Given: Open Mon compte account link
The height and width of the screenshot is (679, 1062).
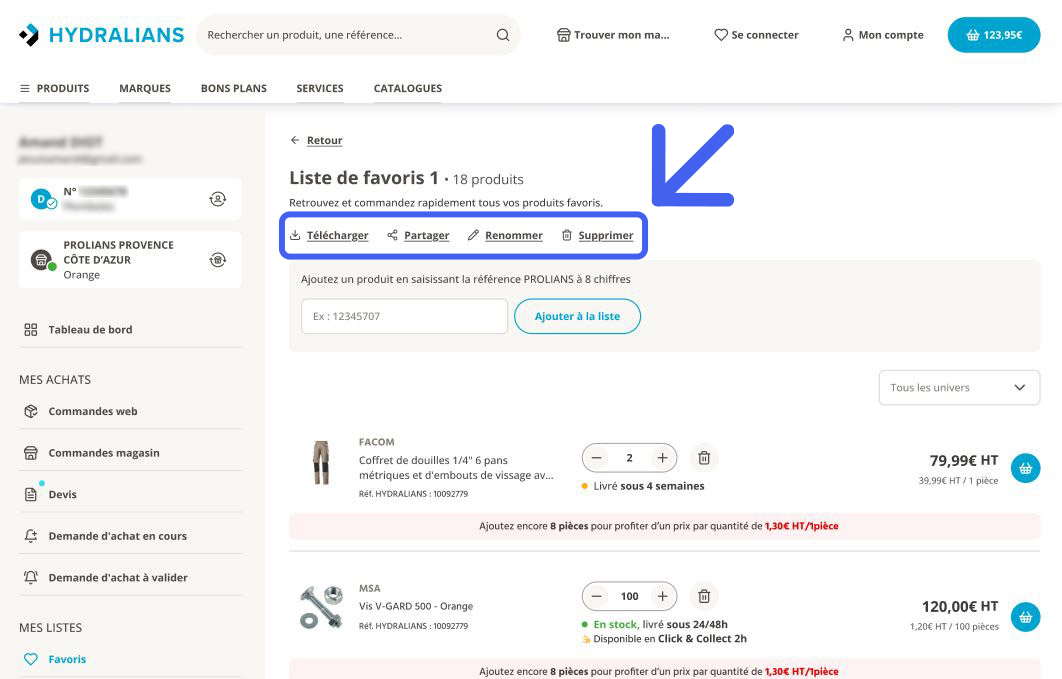Looking at the screenshot, I should pos(883,35).
